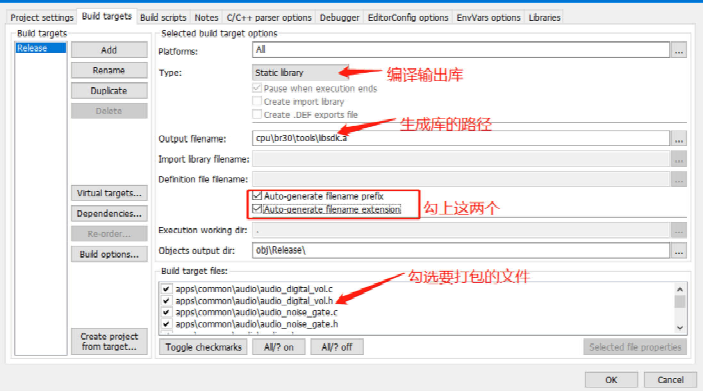This screenshot has height=391, width=703.
Task: Toggle Auto-generate filename extension checkbox
Action: 257,209
